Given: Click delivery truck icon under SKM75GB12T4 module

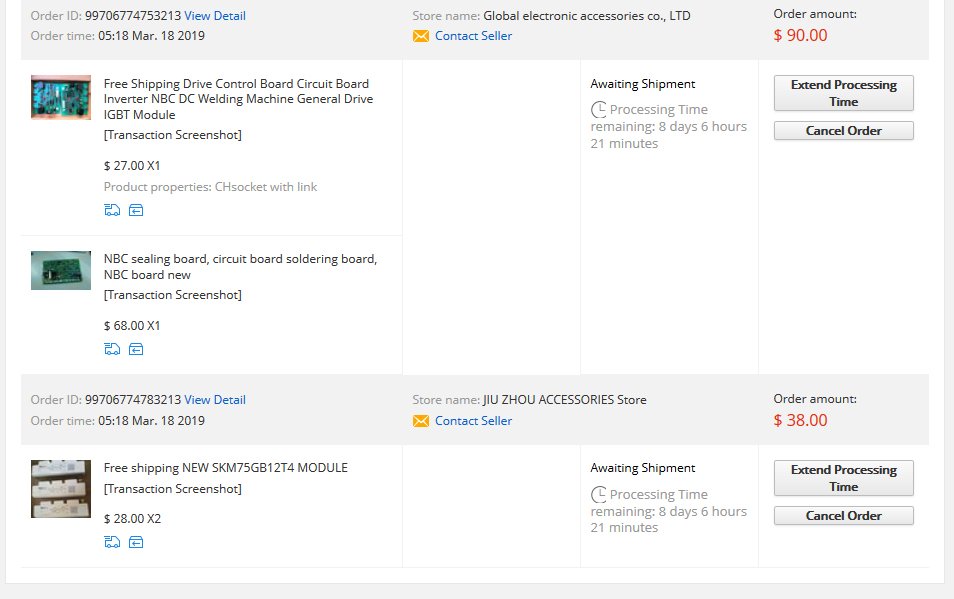Looking at the screenshot, I should [x=111, y=542].
